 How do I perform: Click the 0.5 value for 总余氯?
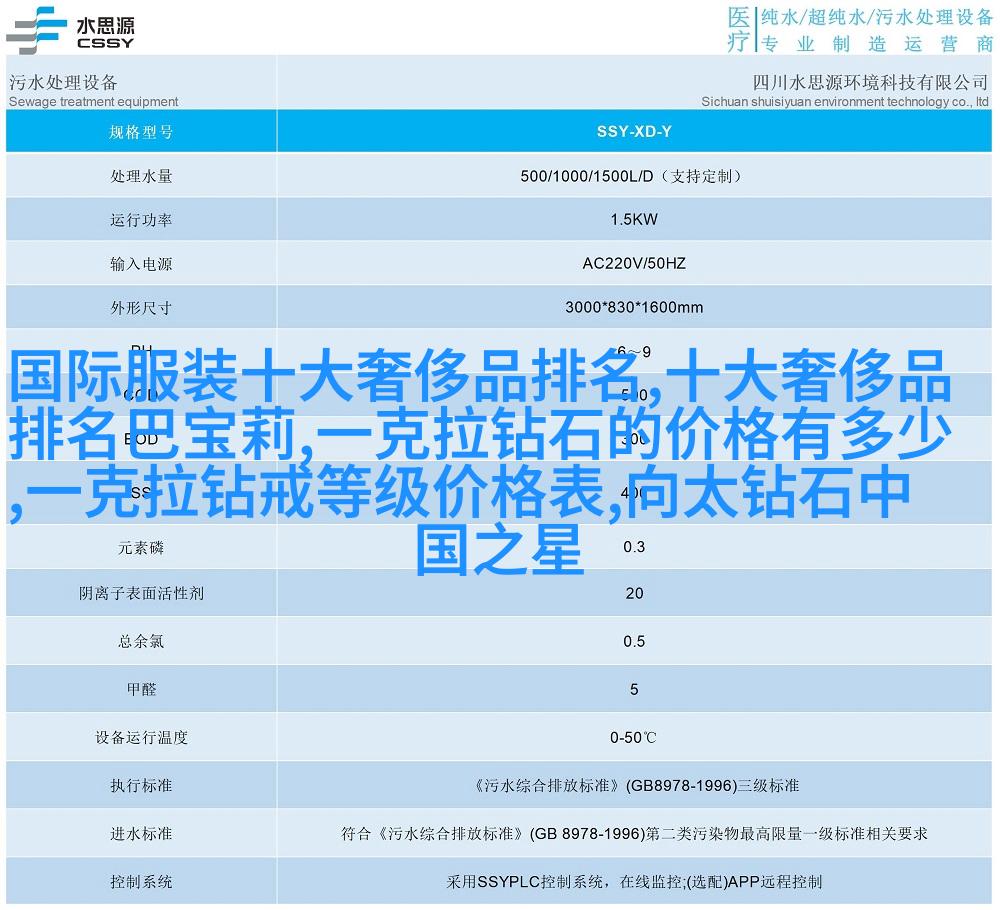tap(634, 641)
